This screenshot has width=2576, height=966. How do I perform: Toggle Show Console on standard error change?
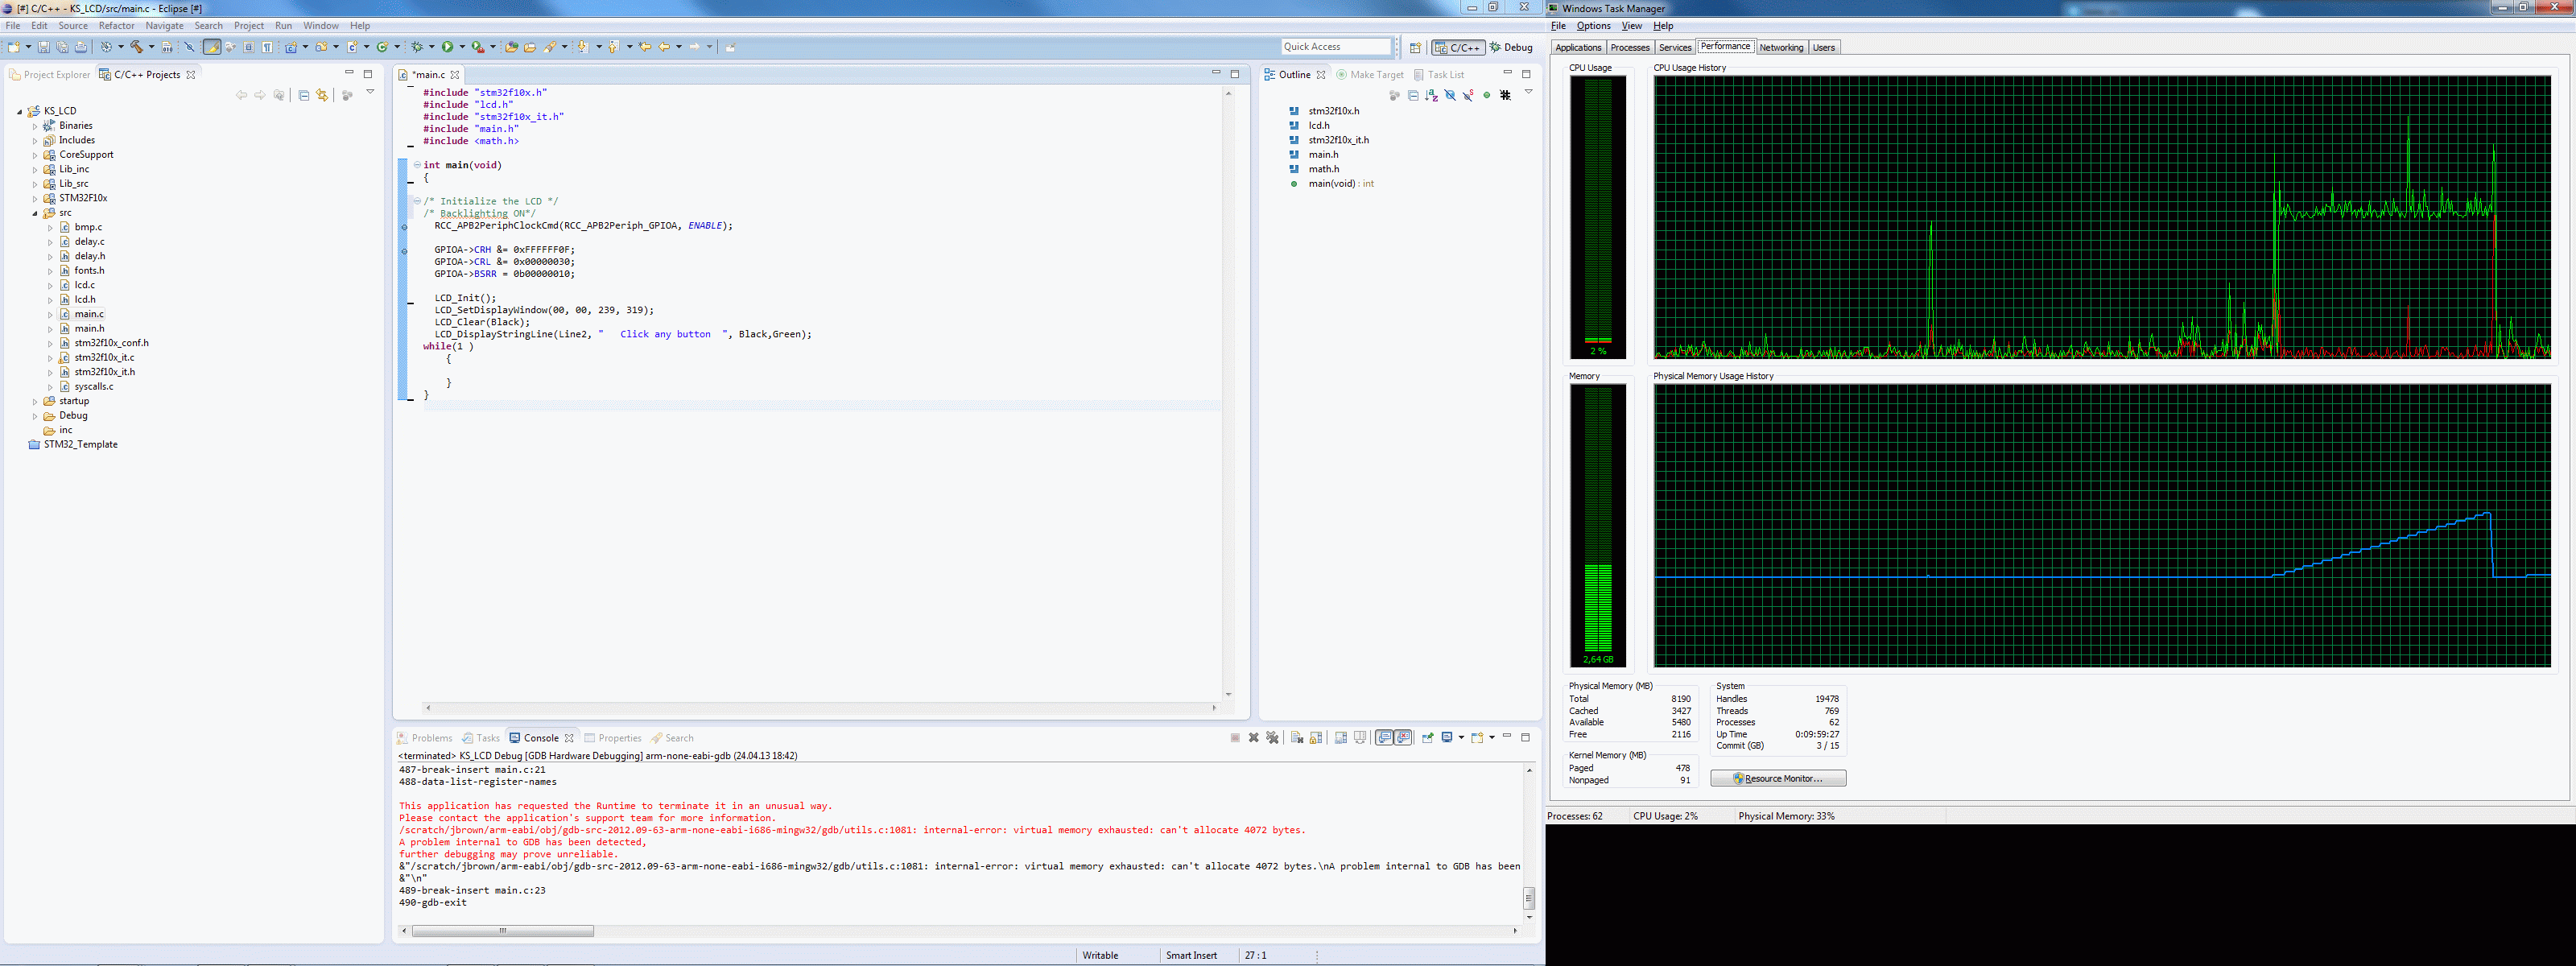pos(1403,738)
